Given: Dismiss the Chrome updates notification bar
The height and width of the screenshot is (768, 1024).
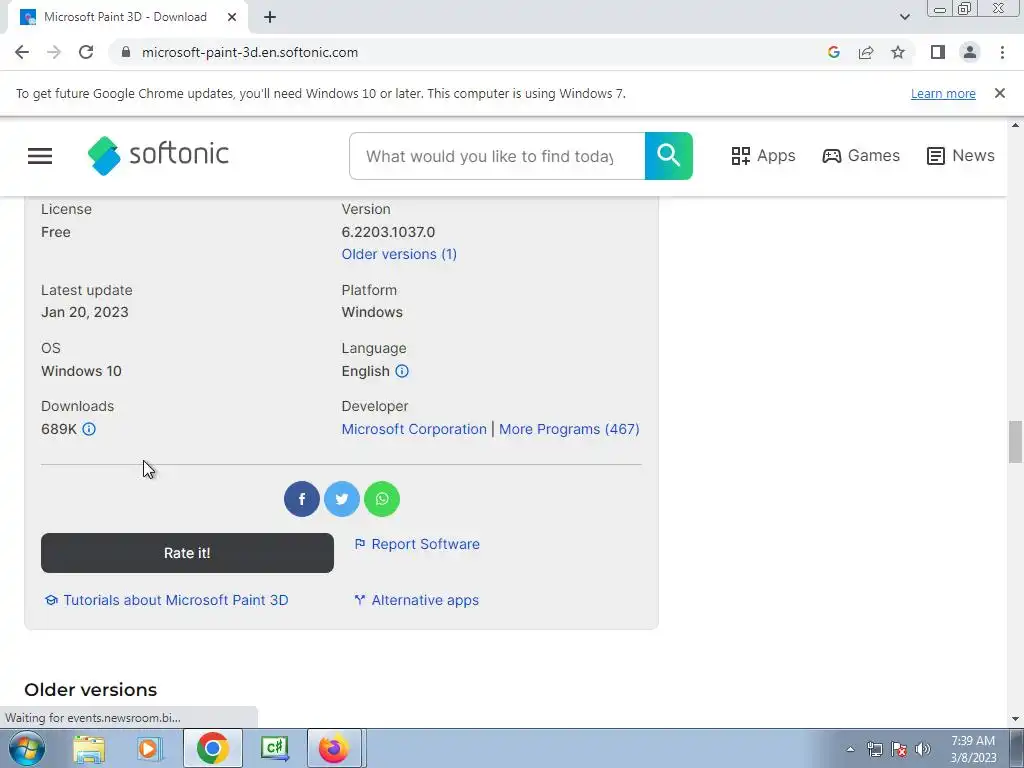Looking at the screenshot, I should tap(1000, 93).
